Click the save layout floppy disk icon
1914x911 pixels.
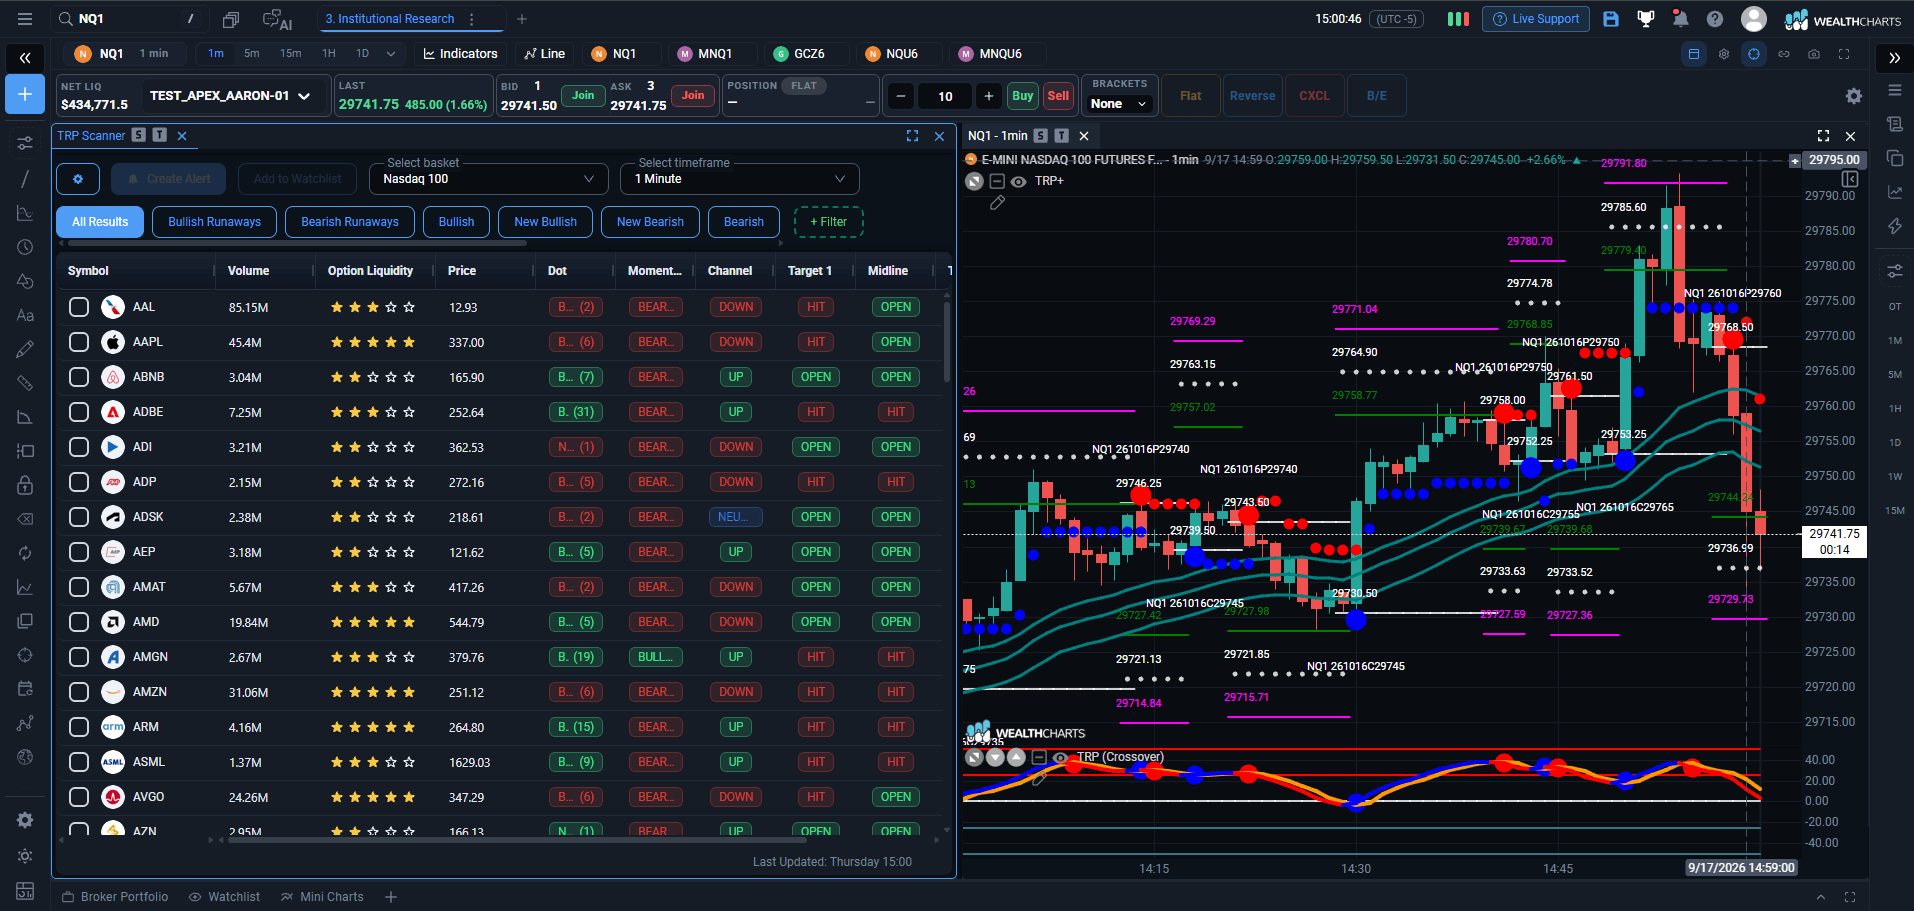pos(1610,19)
